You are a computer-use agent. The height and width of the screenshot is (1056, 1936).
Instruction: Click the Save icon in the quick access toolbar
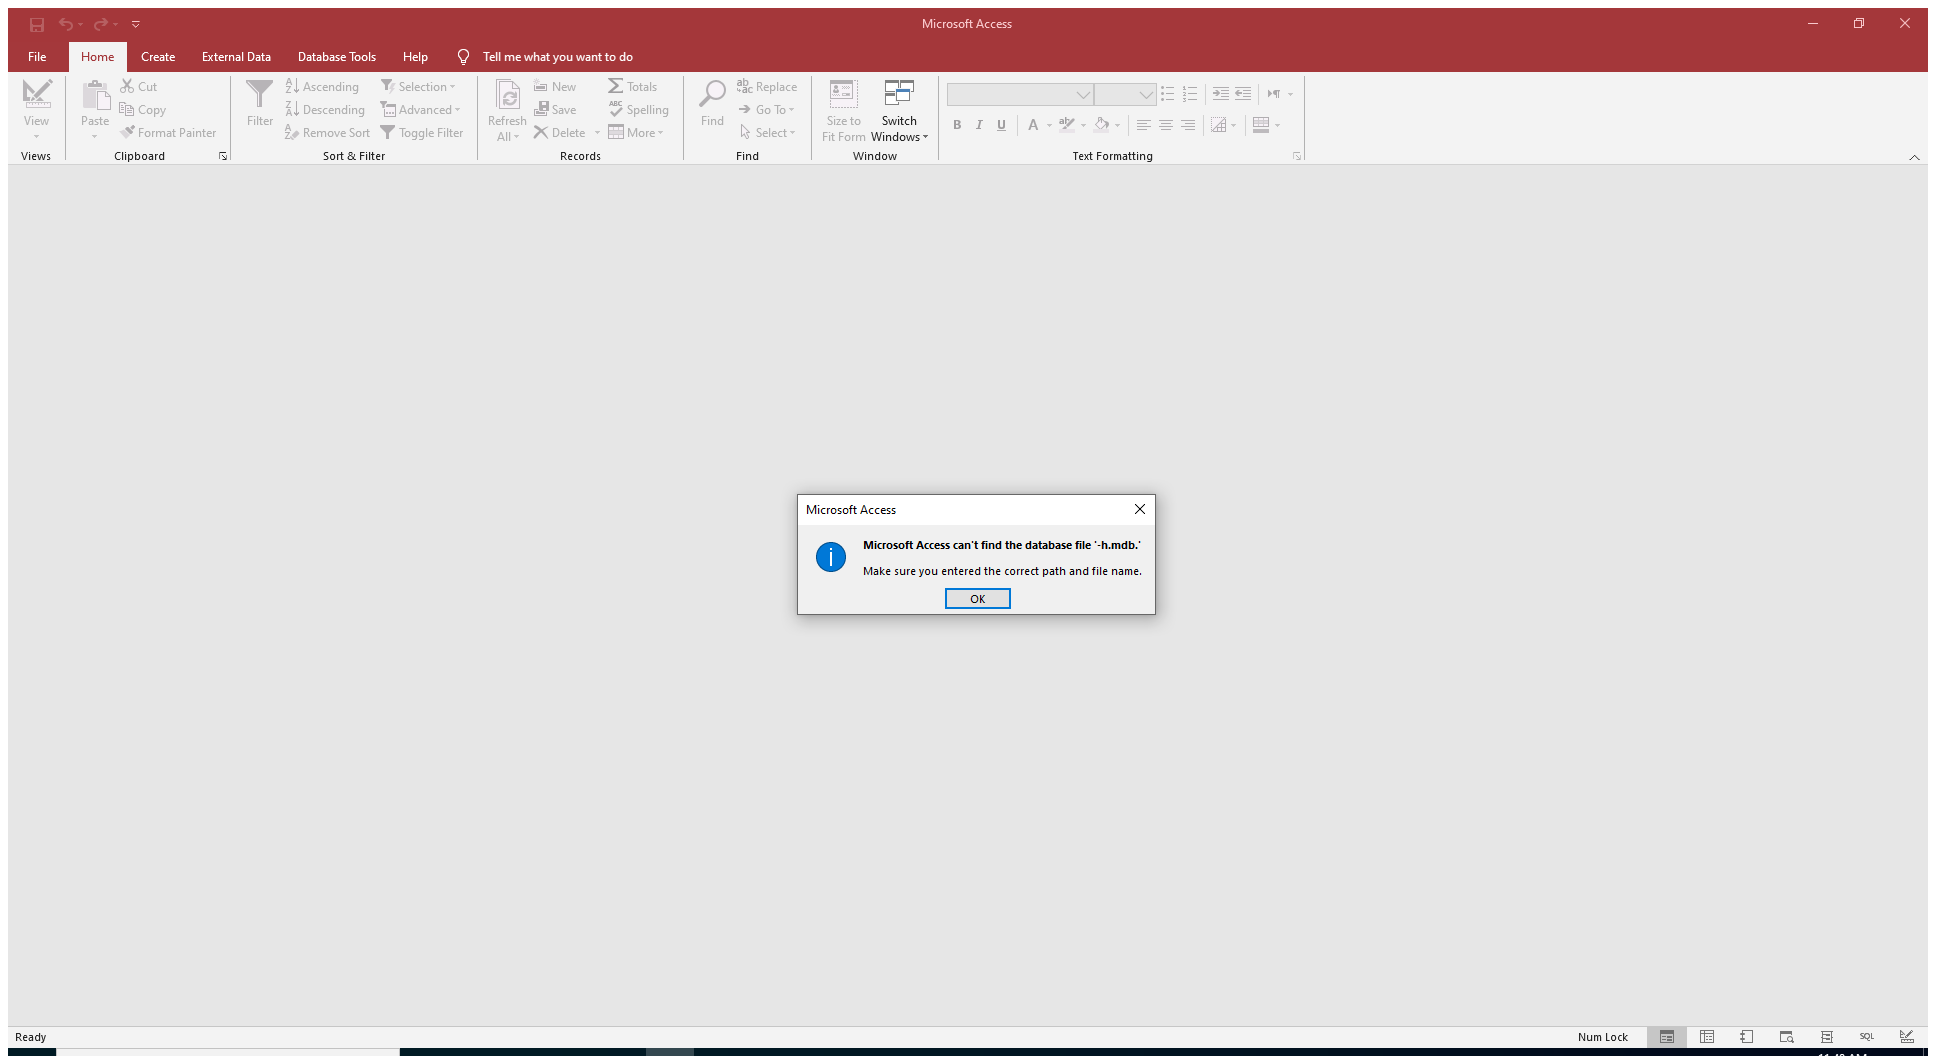point(37,24)
